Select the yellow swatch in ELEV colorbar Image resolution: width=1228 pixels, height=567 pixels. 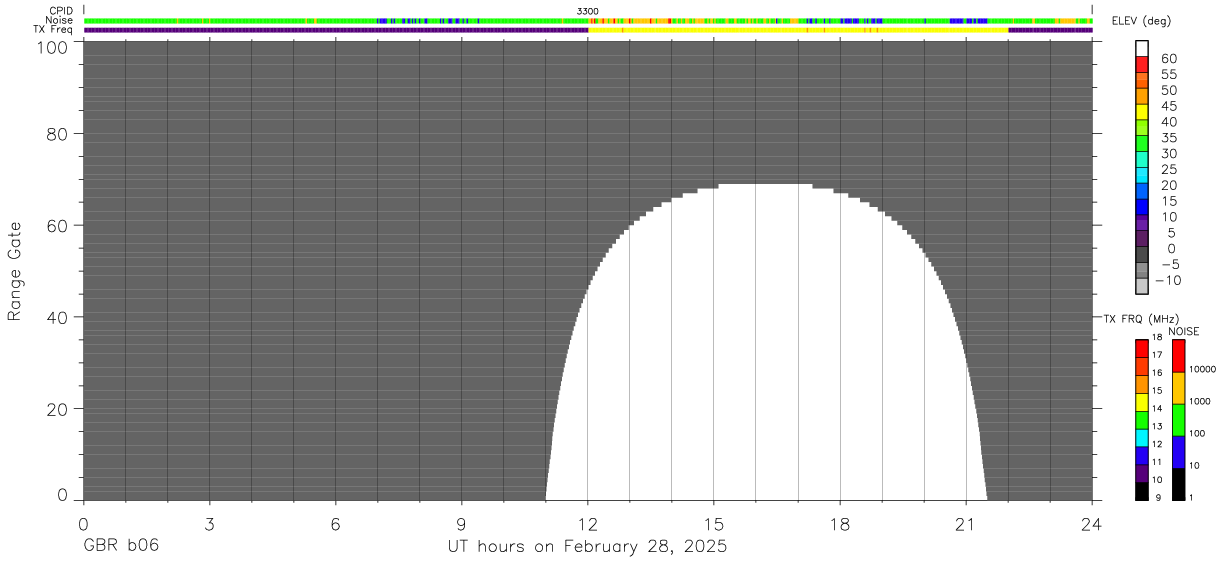tap(1142, 112)
